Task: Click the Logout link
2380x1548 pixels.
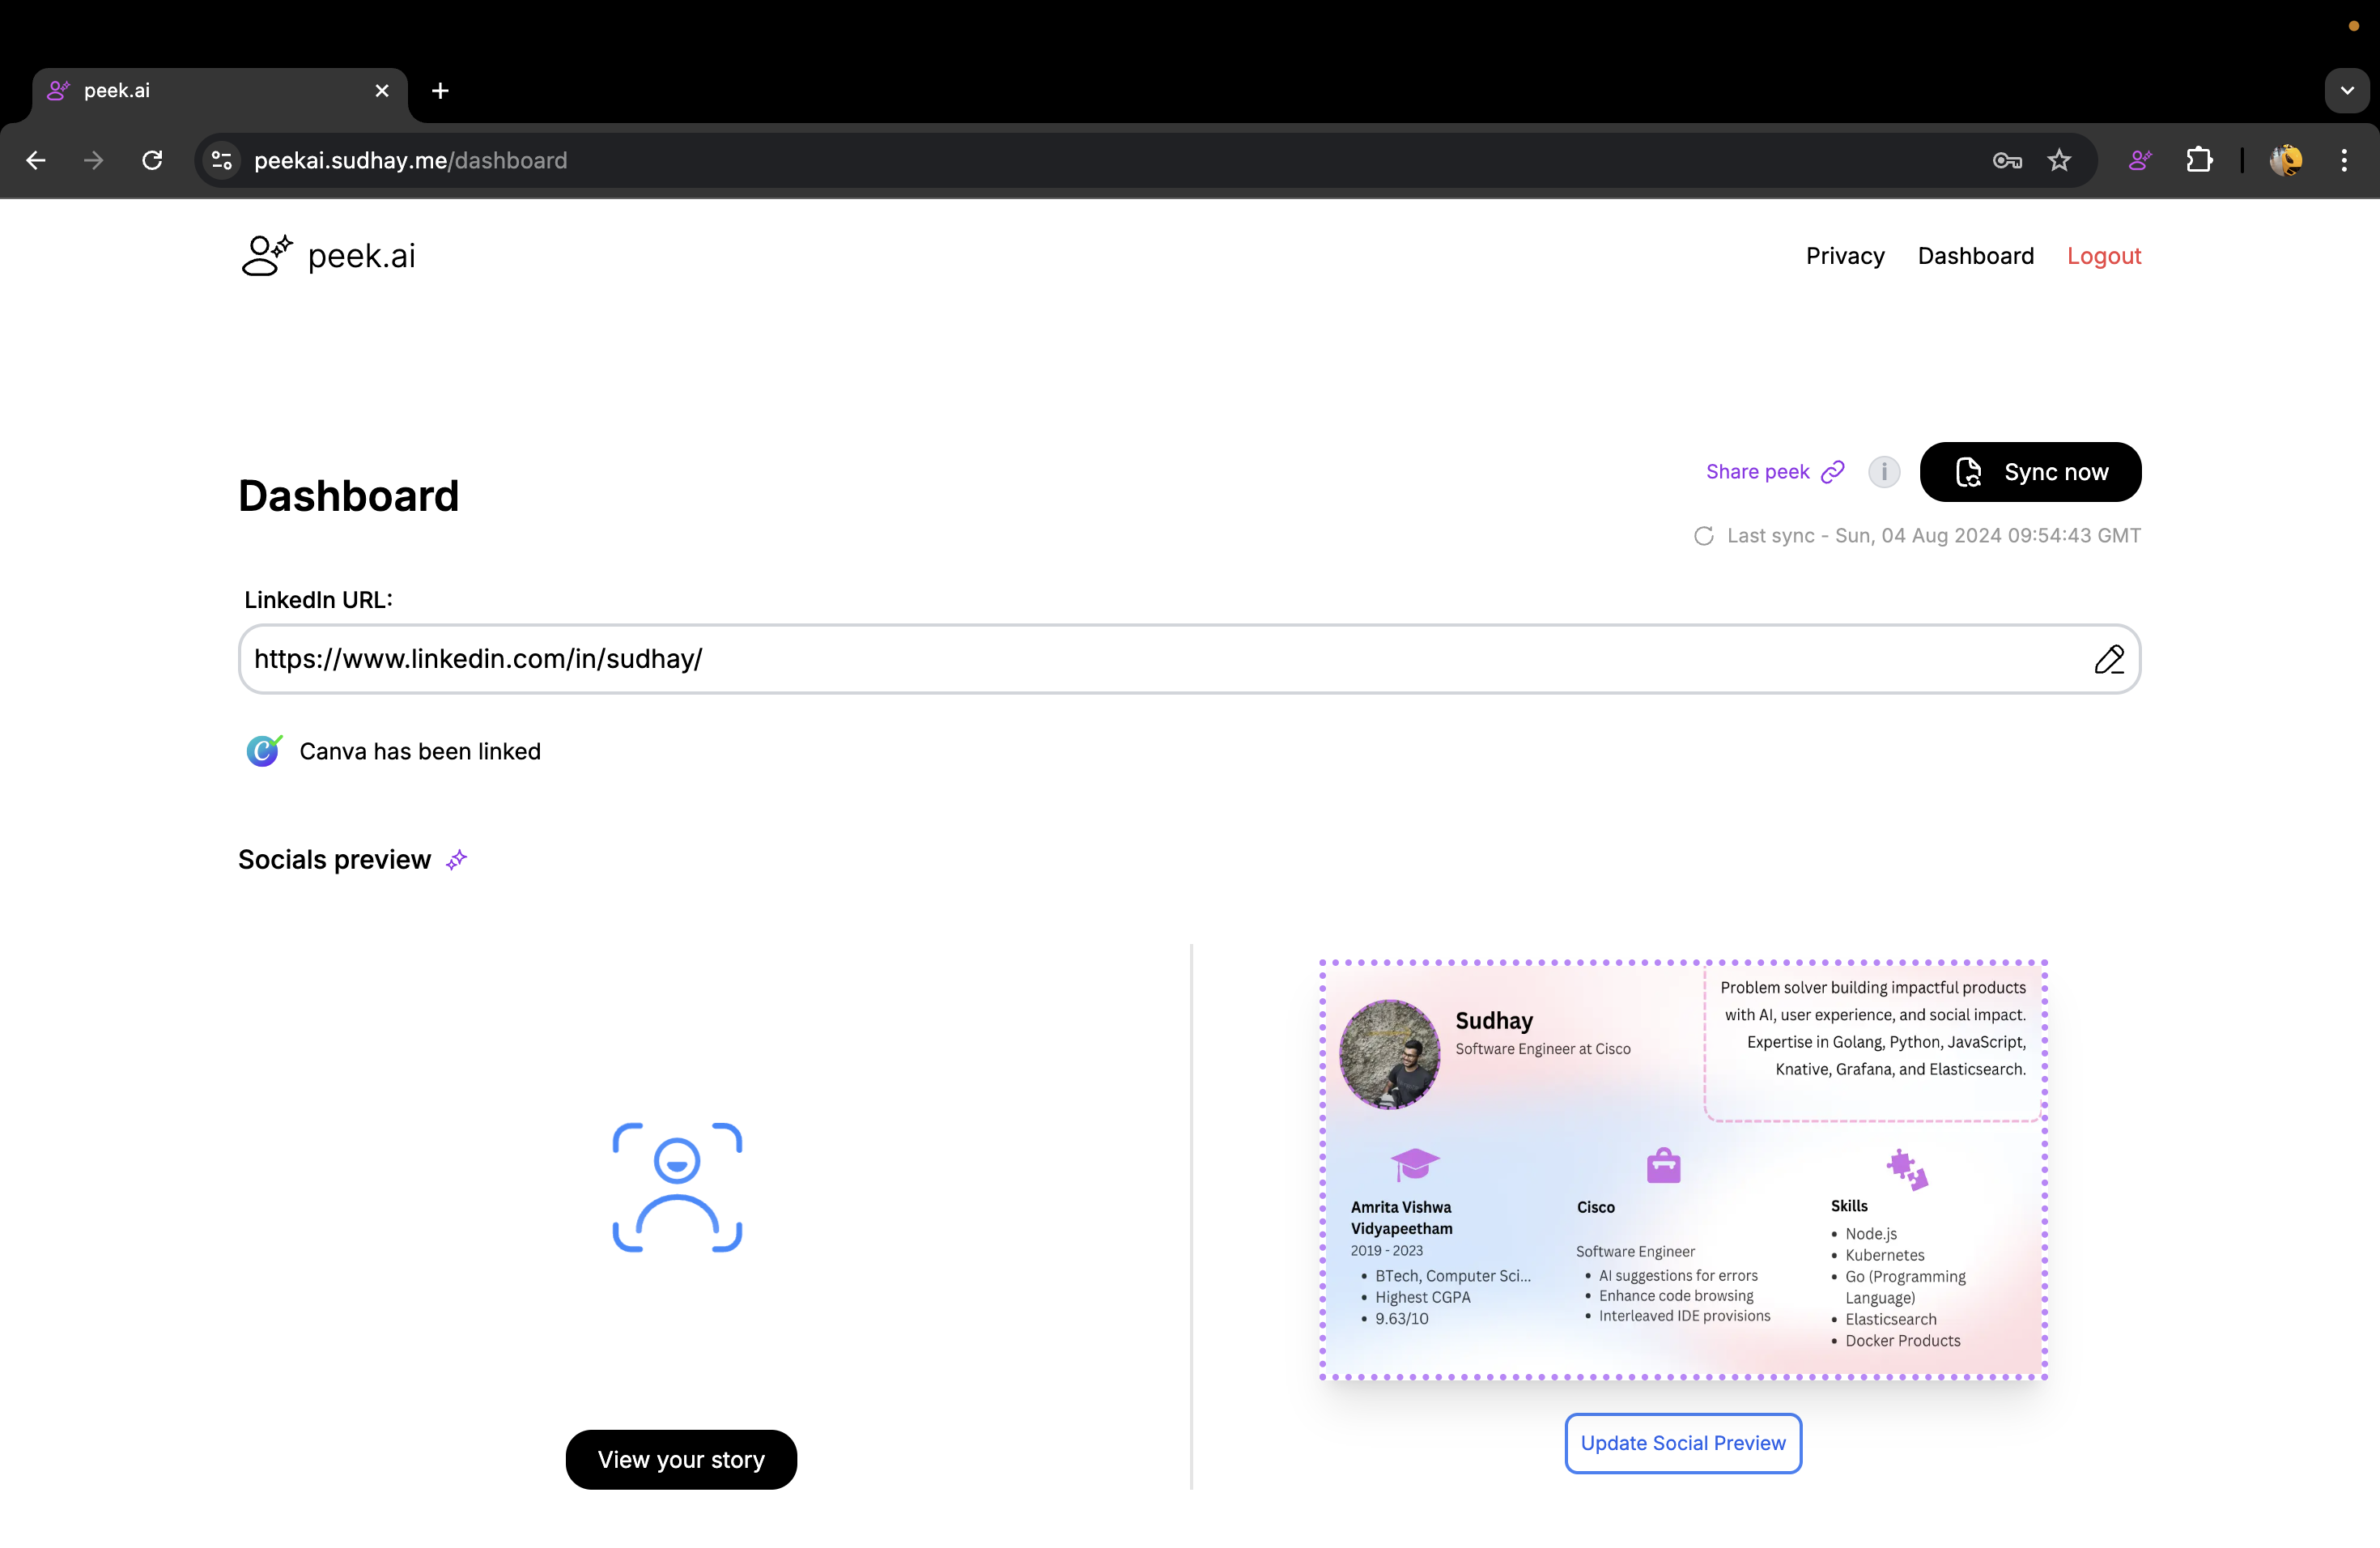Action: pyautogui.click(x=2103, y=256)
